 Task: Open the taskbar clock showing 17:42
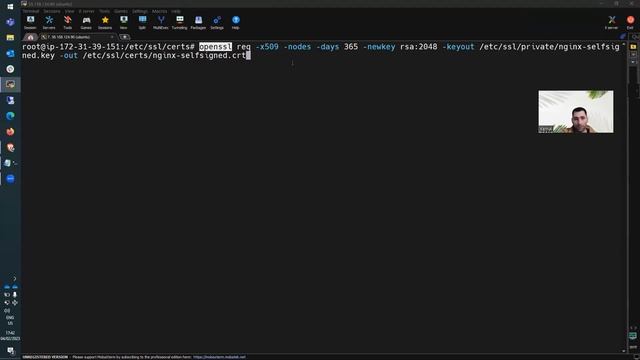coord(10,336)
